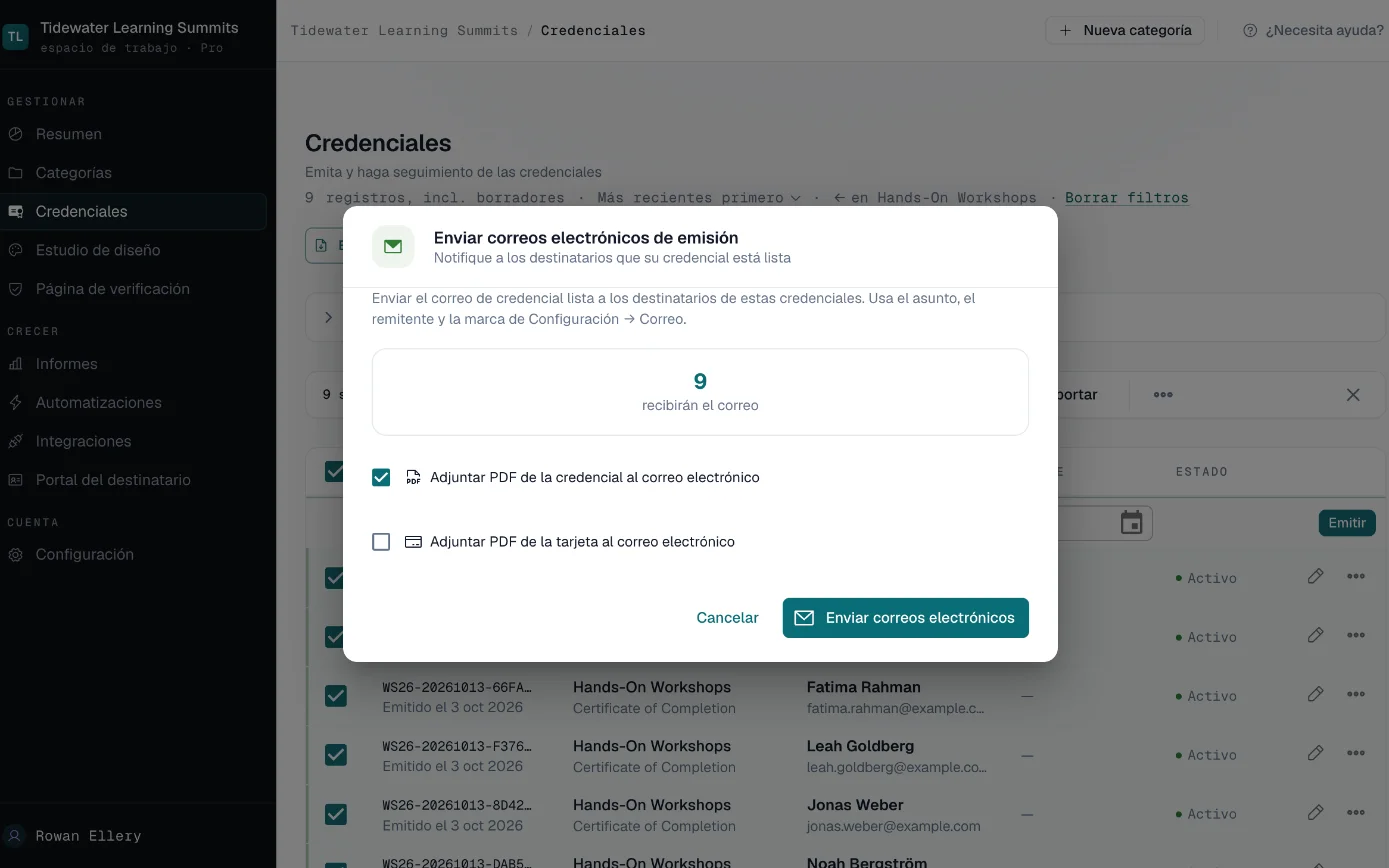Screen dimensions: 1389x868
Task: Check Adjuntar PDF de la tarjeta
Action: (x=381, y=542)
